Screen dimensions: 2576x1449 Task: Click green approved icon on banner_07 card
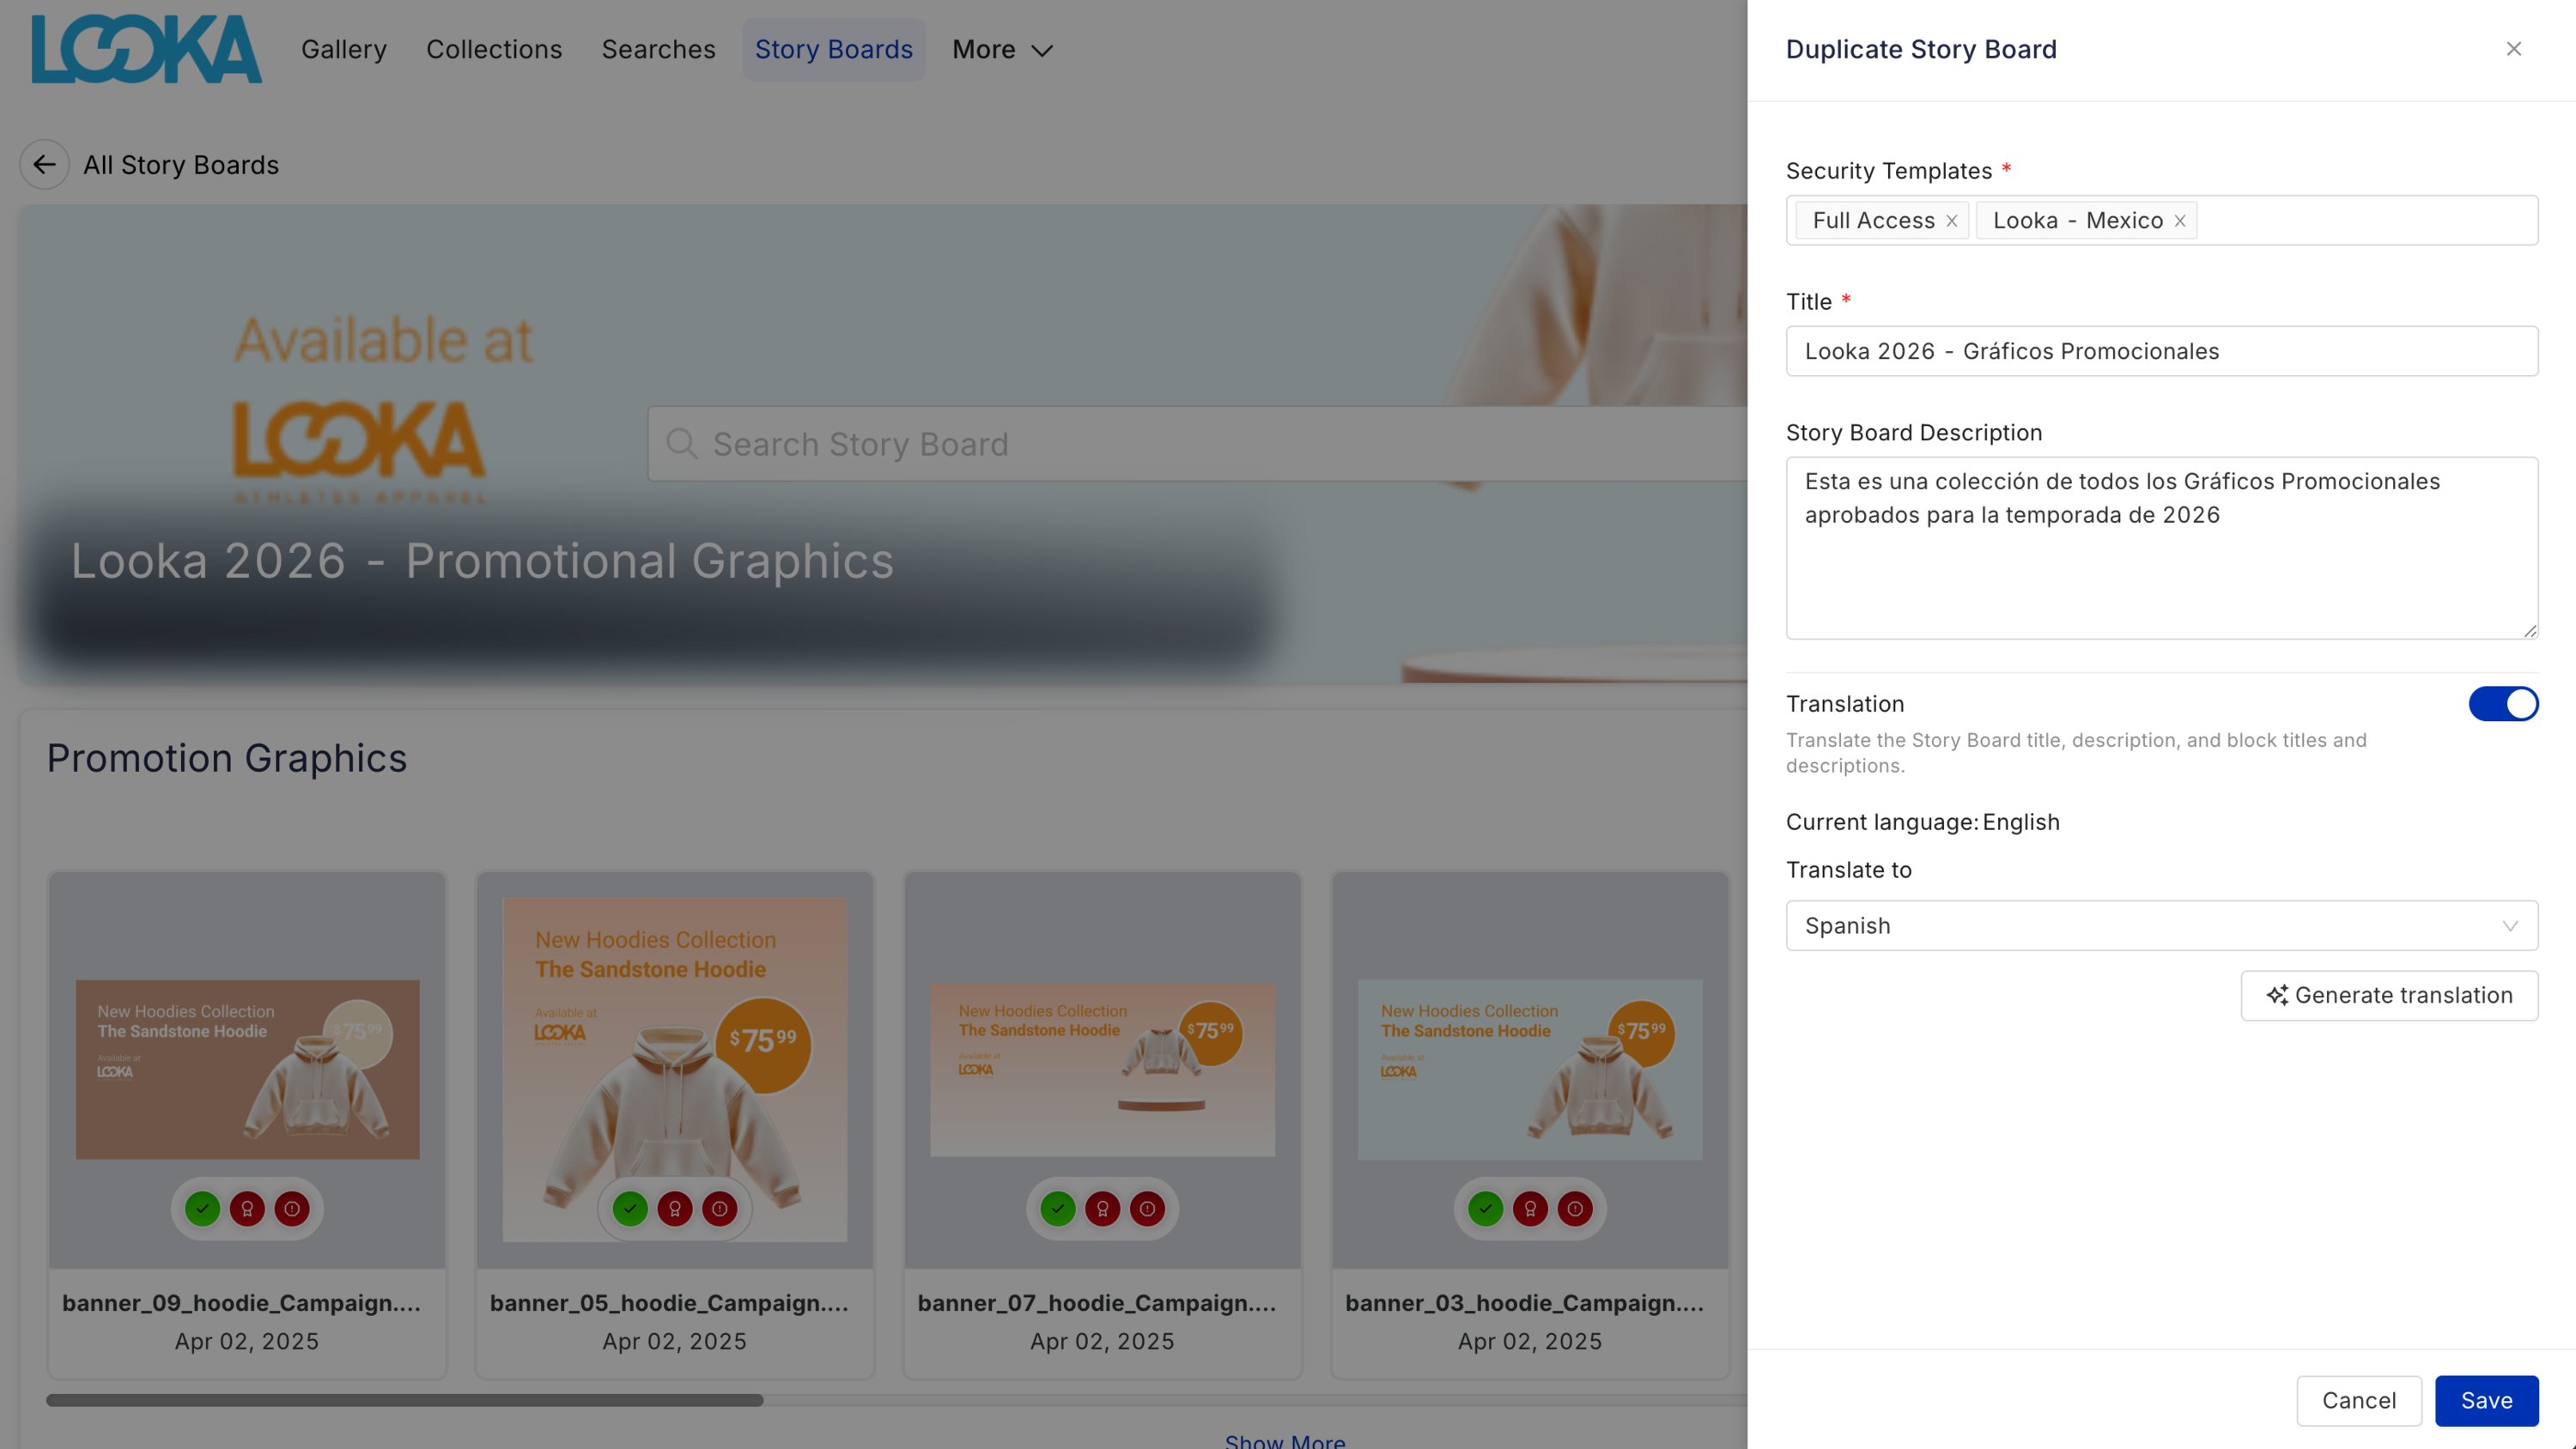[1058, 1209]
